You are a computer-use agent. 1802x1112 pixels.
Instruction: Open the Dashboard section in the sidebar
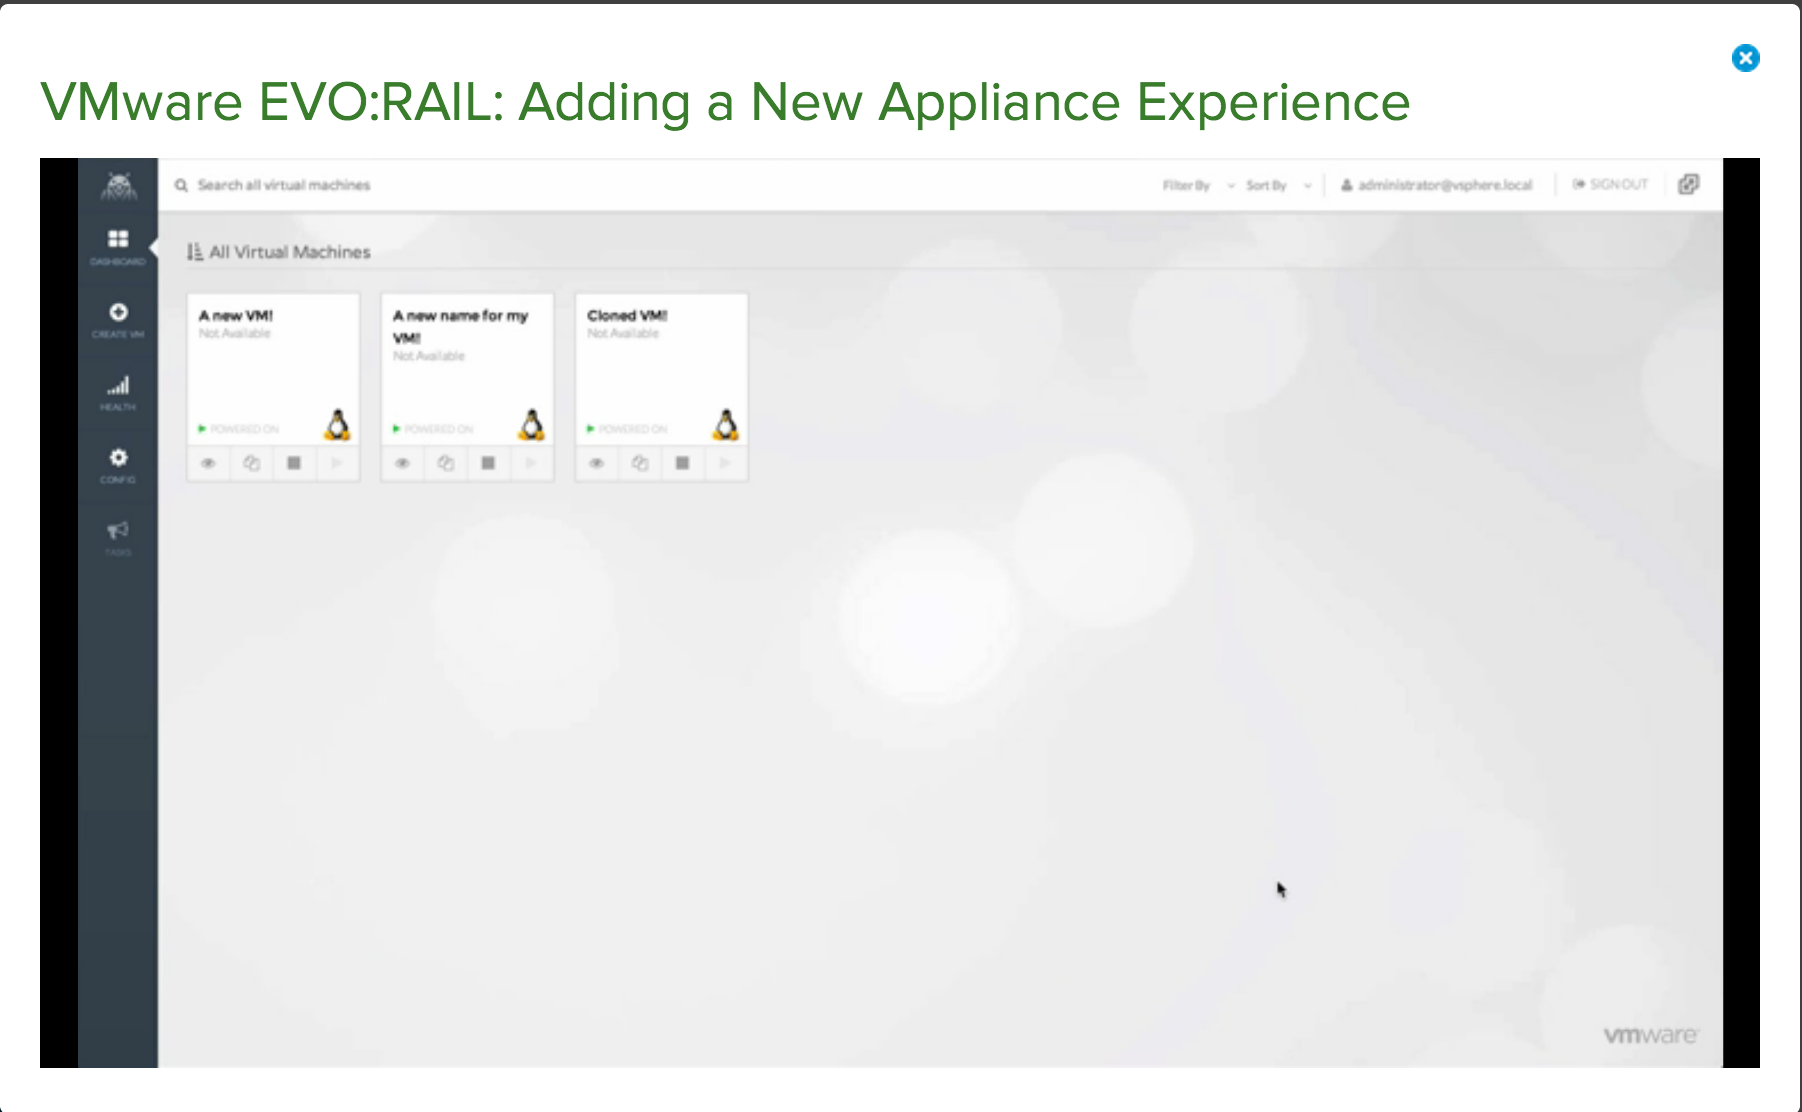(118, 246)
